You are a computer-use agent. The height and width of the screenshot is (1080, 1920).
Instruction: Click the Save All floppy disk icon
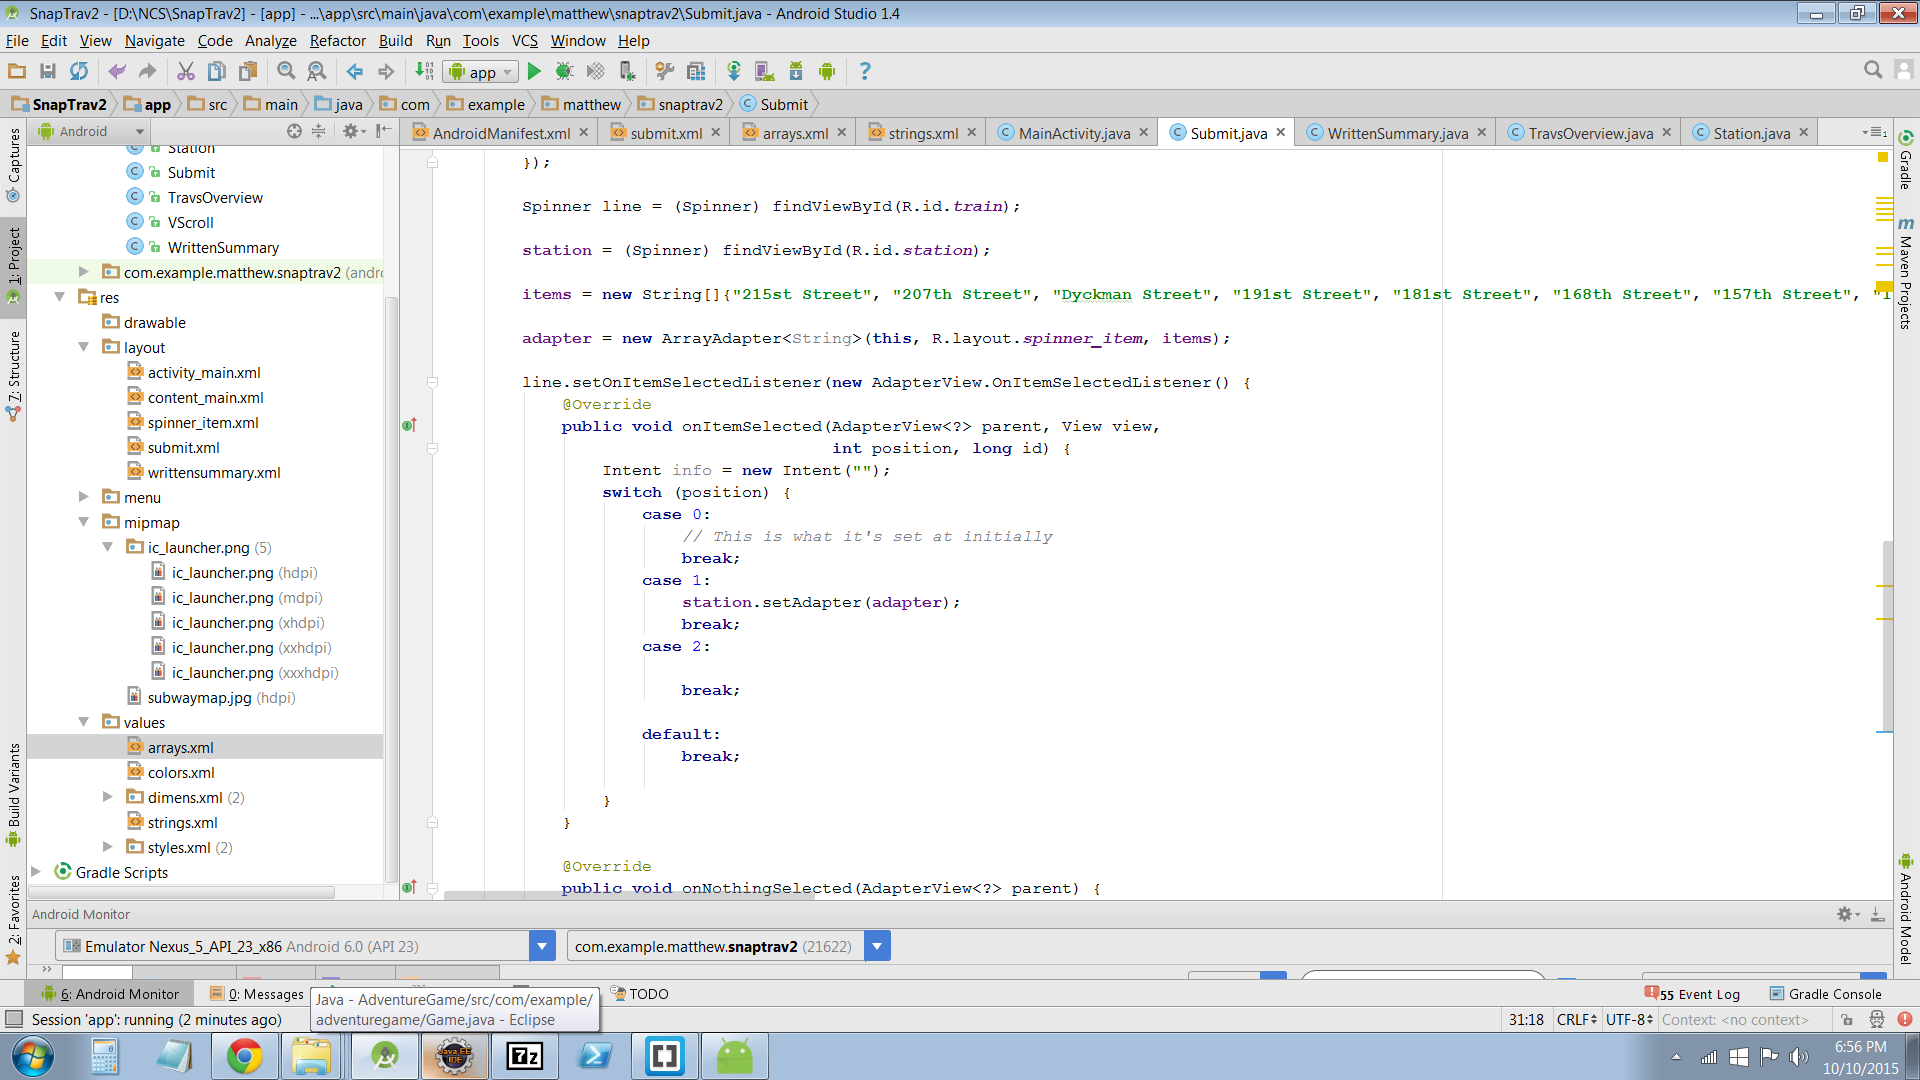coord(47,71)
